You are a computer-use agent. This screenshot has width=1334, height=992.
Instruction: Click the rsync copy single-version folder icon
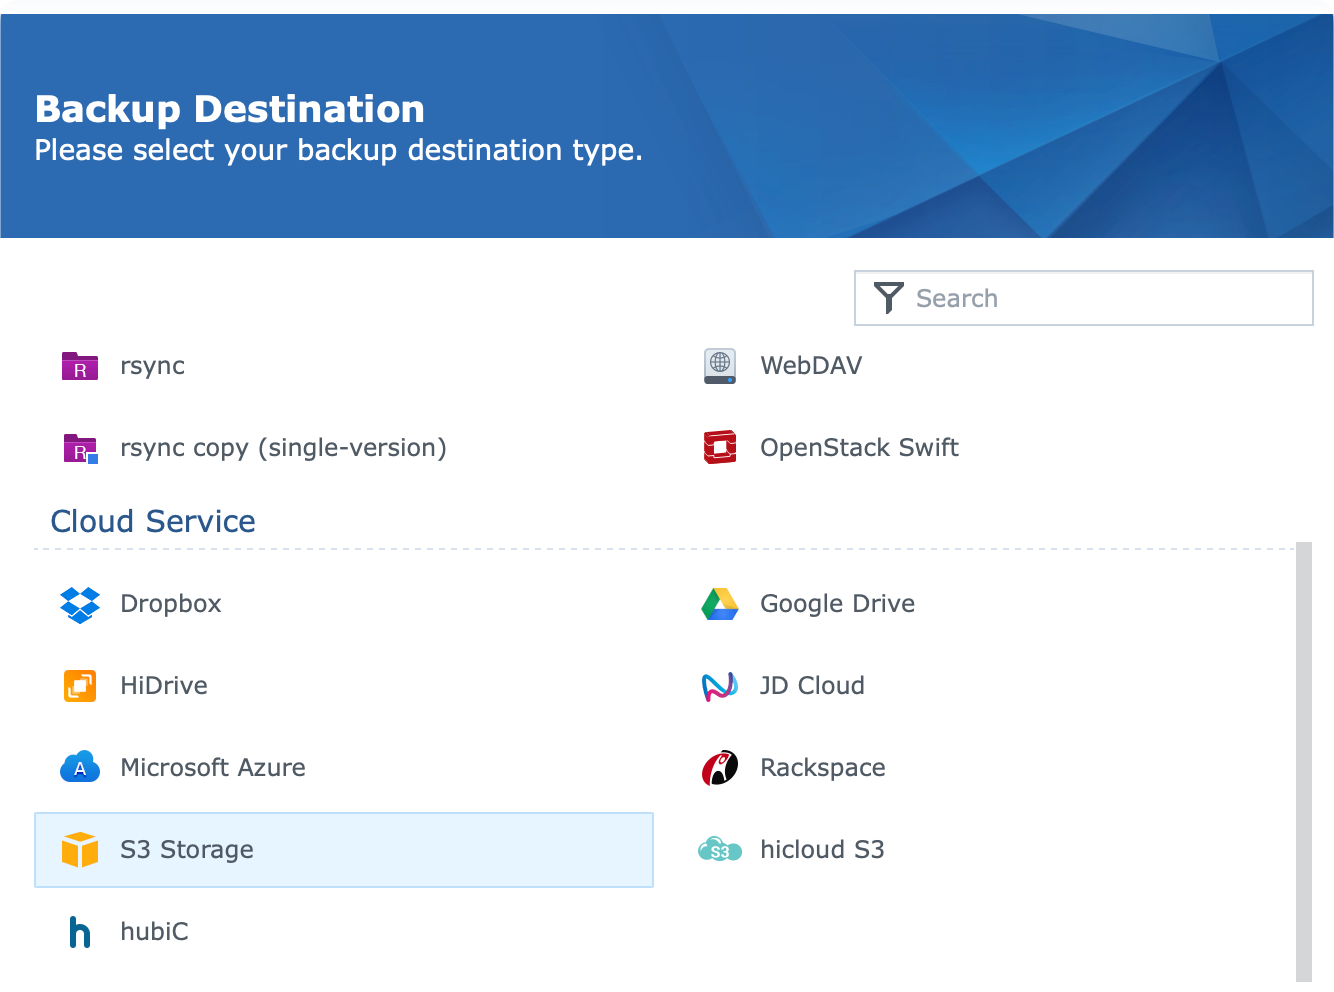coord(80,448)
